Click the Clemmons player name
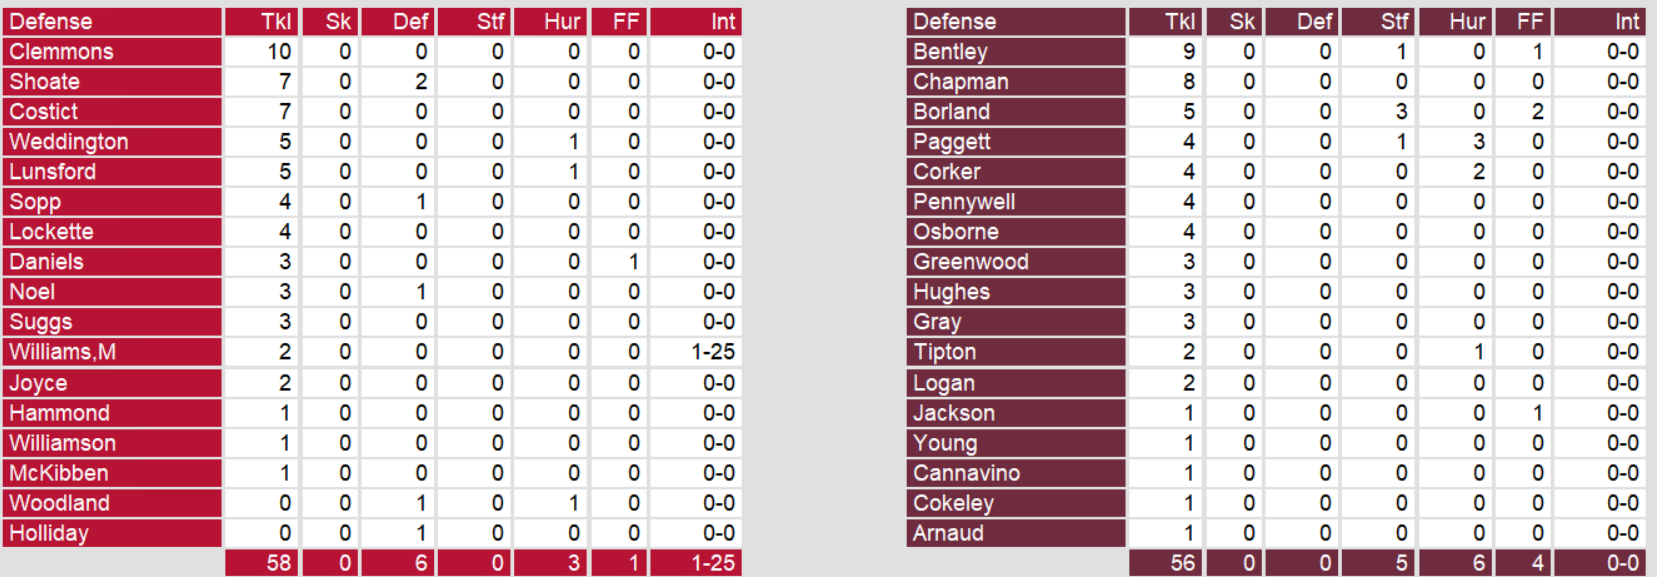This screenshot has width=1657, height=577. tap(62, 52)
